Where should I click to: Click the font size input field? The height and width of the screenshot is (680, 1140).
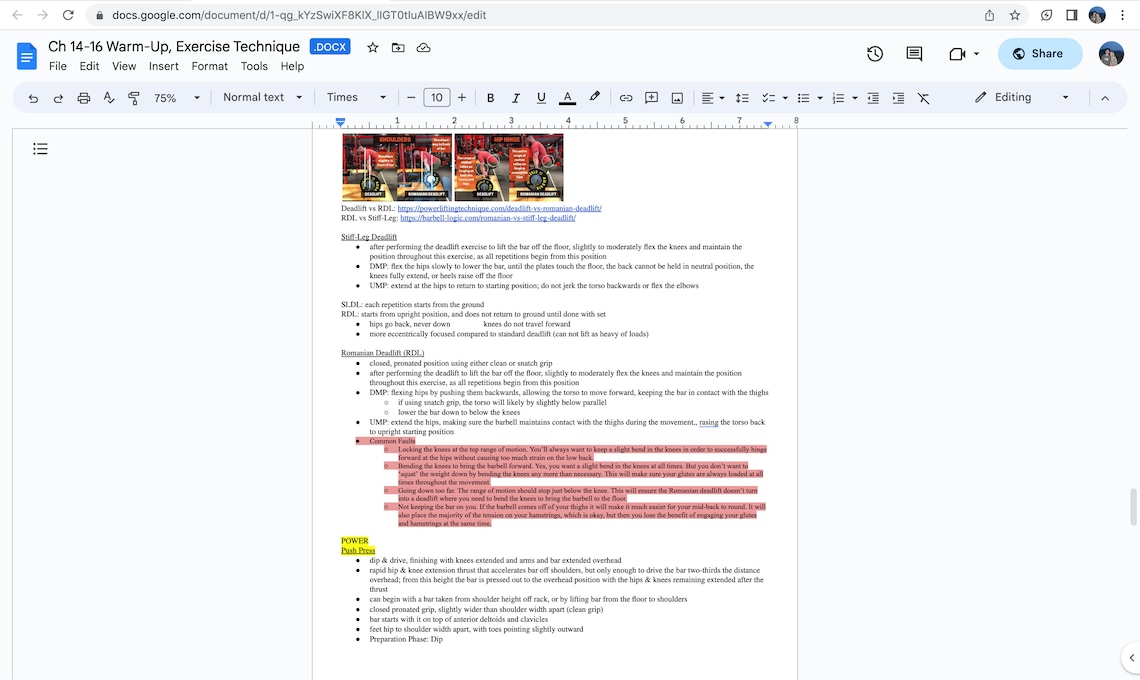coord(436,97)
